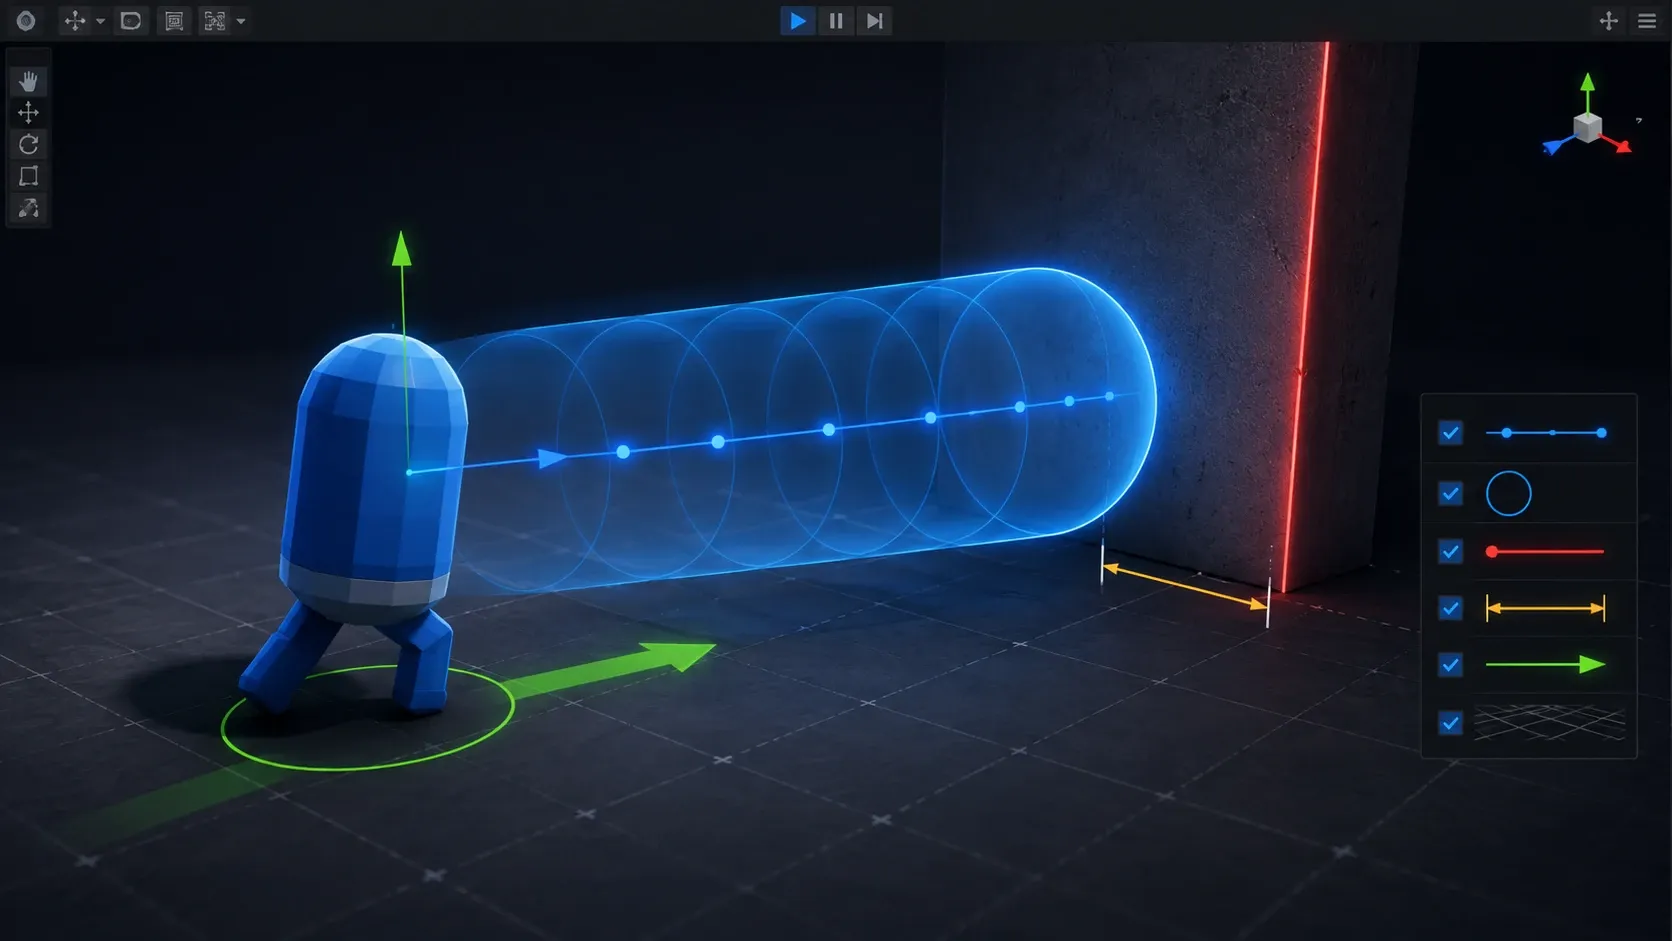Select the Move tool in left toolbar
Image resolution: width=1672 pixels, height=941 pixels.
[28, 112]
